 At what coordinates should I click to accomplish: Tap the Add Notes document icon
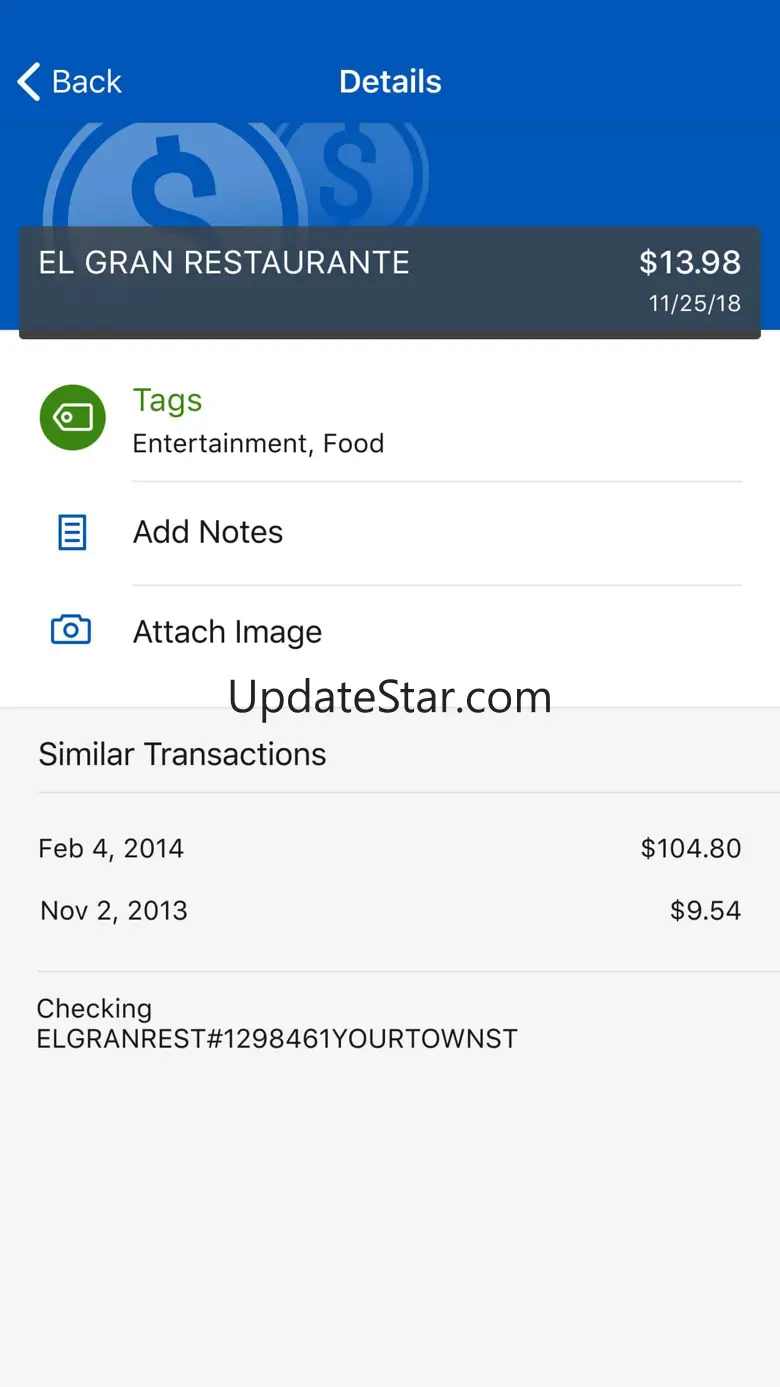72,532
